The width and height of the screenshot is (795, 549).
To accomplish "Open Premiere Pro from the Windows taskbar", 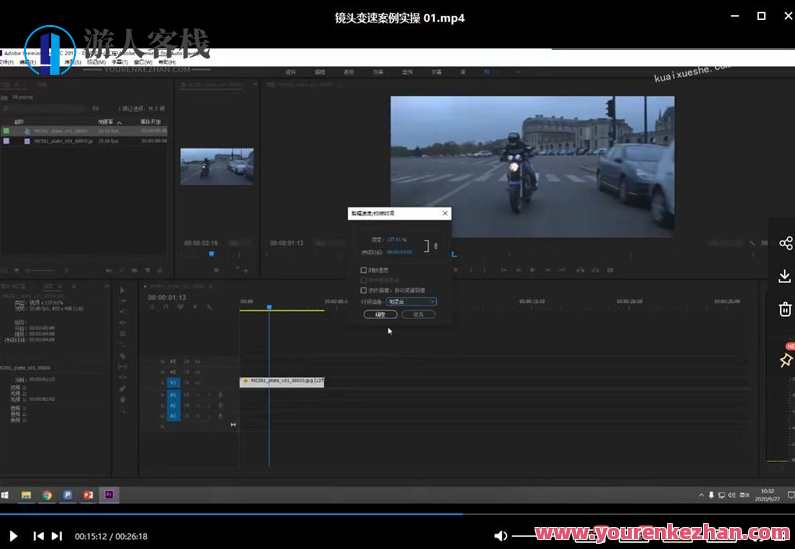I will point(108,495).
